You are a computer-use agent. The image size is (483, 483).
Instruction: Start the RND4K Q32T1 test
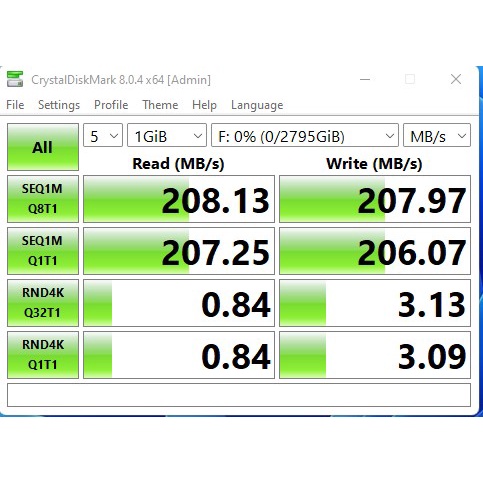pyautogui.click(x=43, y=303)
